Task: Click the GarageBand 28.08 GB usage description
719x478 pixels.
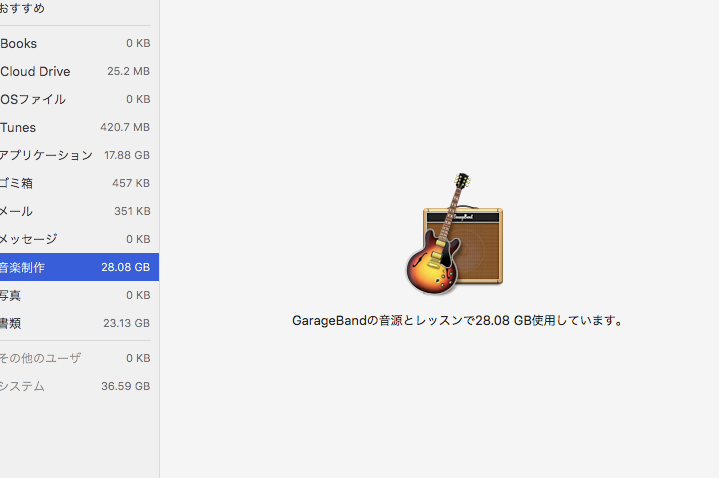Action: pos(457,321)
